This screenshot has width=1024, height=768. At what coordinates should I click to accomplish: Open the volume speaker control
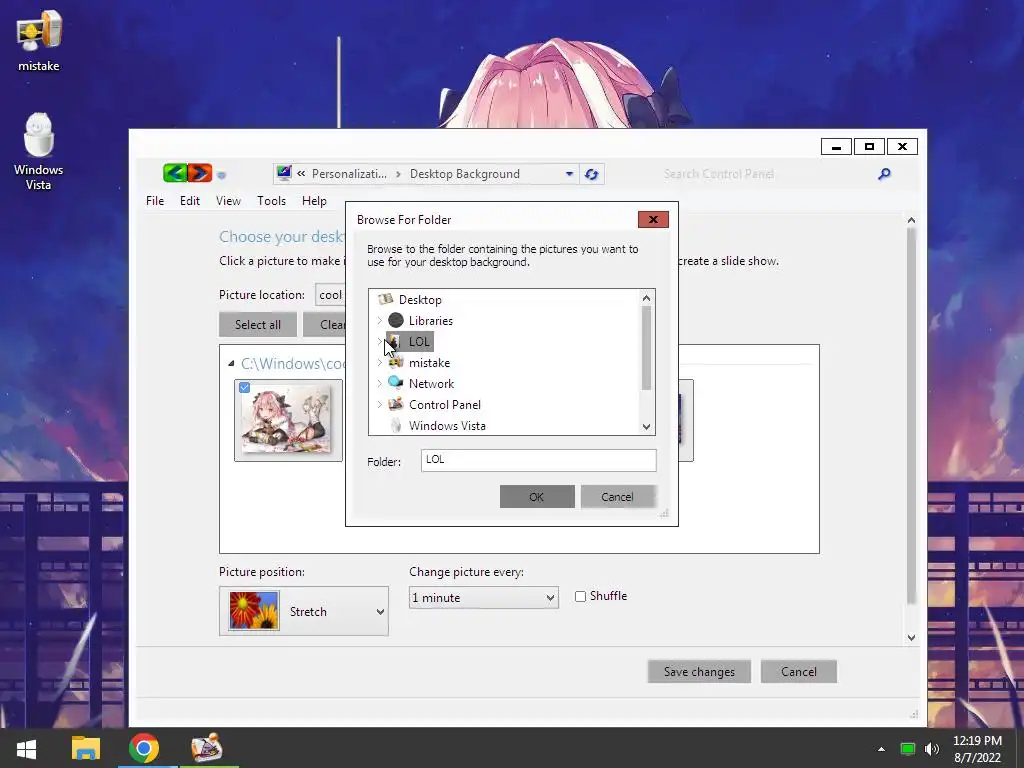[932, 749]
